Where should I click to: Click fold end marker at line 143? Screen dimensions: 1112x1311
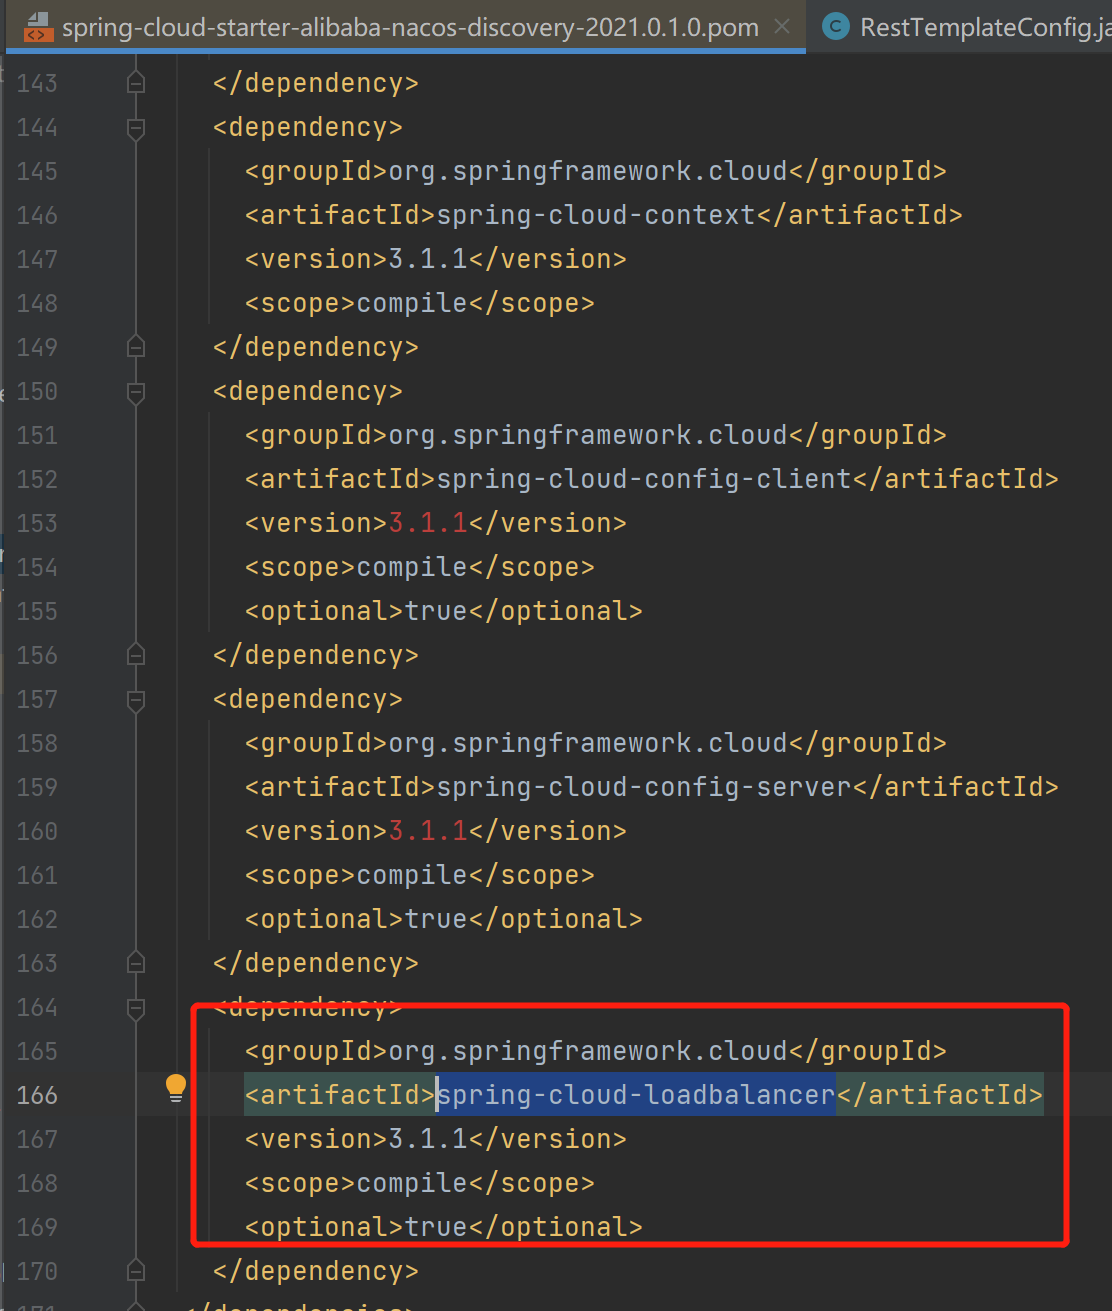[136, 83]
